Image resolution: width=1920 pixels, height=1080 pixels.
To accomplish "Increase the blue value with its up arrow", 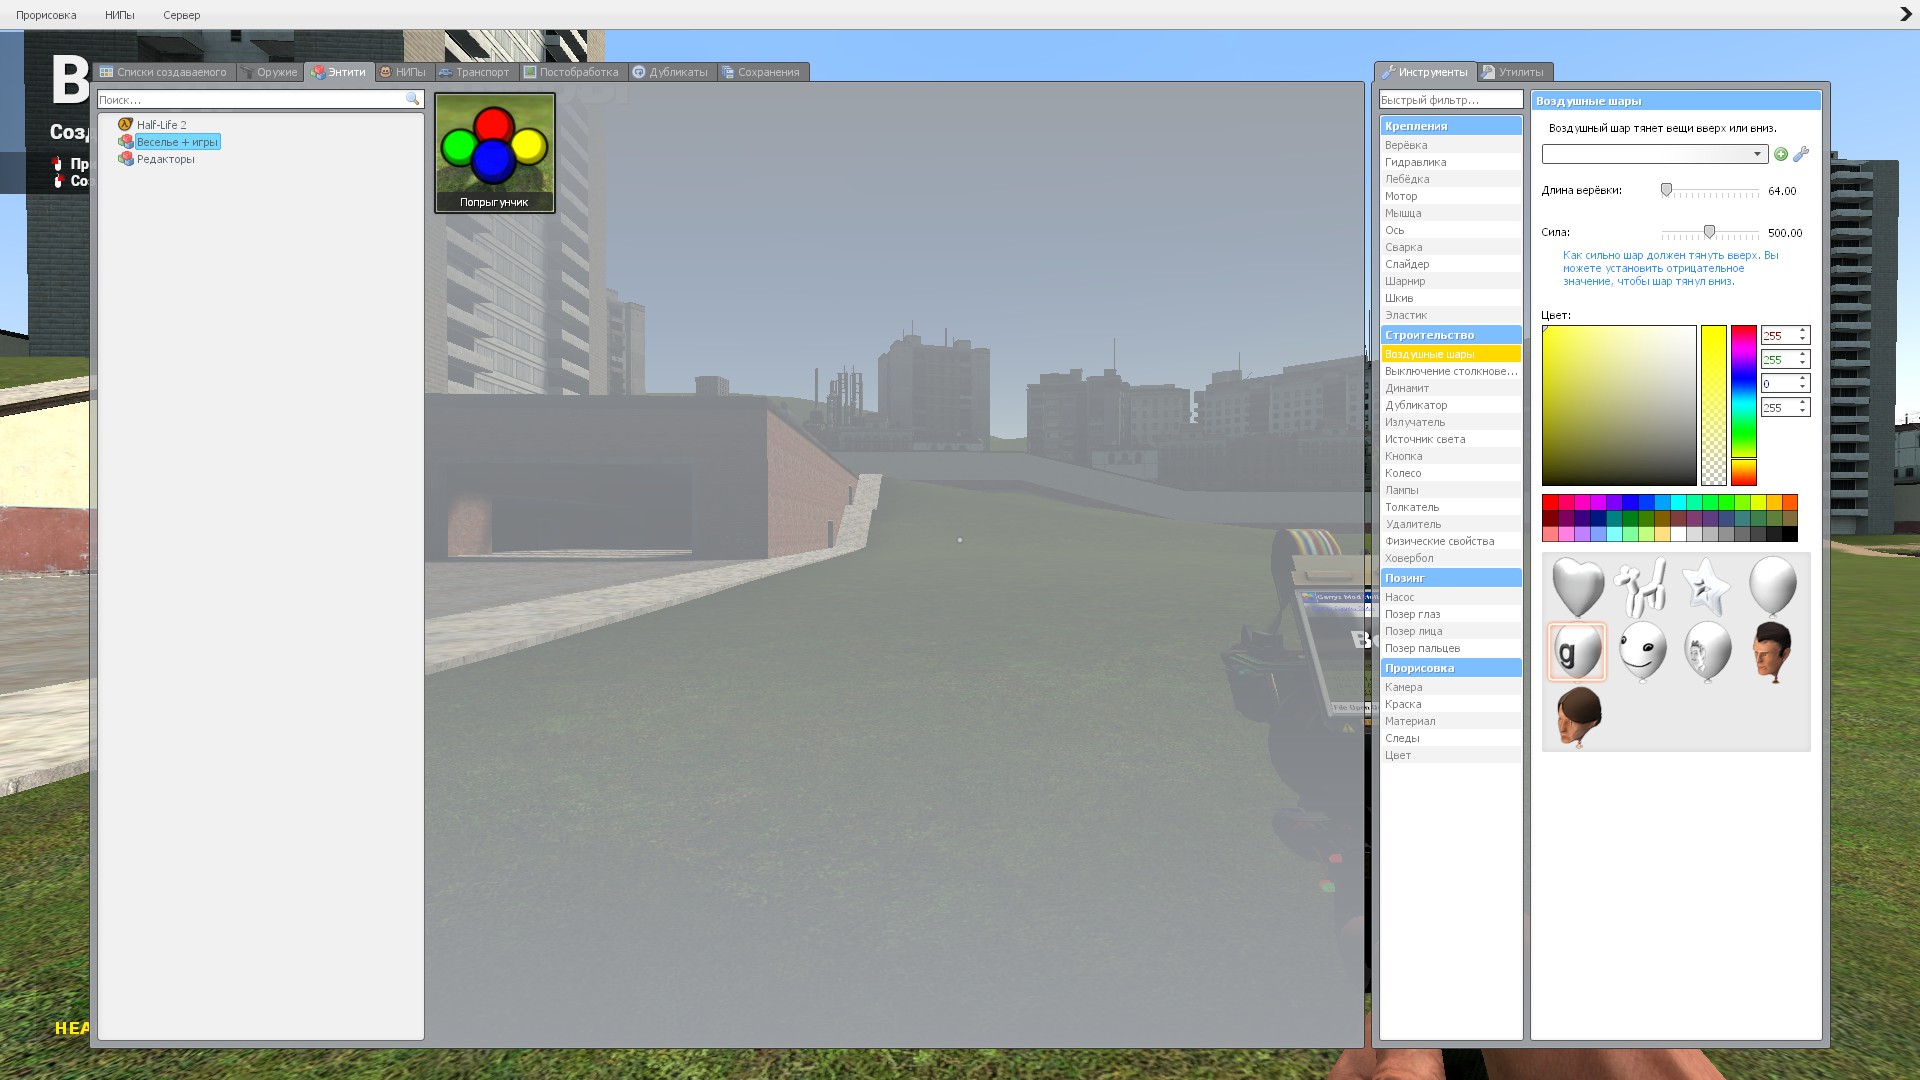I will coord(1803,379).
